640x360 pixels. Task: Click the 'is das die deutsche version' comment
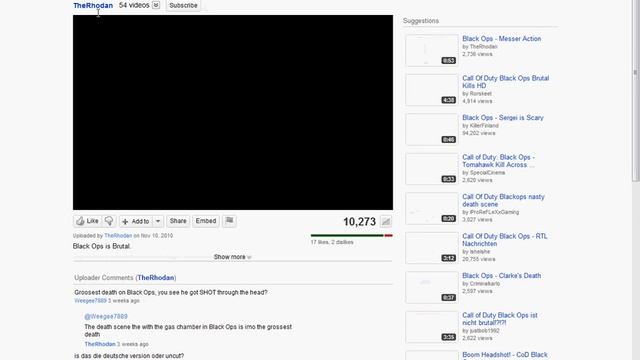[x=129, y=356]
